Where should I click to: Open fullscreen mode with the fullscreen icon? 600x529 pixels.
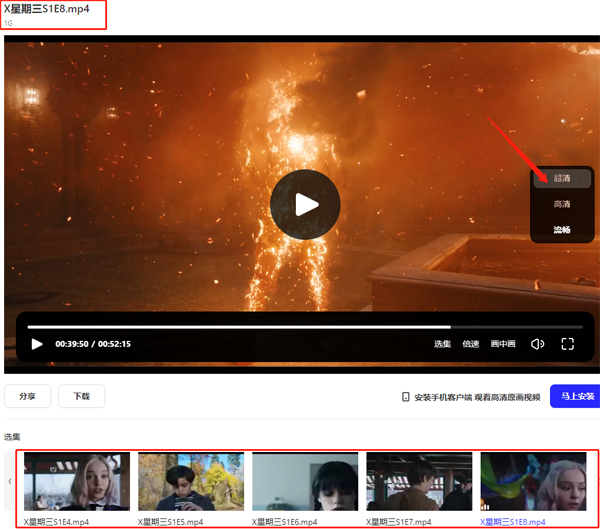coord(567,344)
